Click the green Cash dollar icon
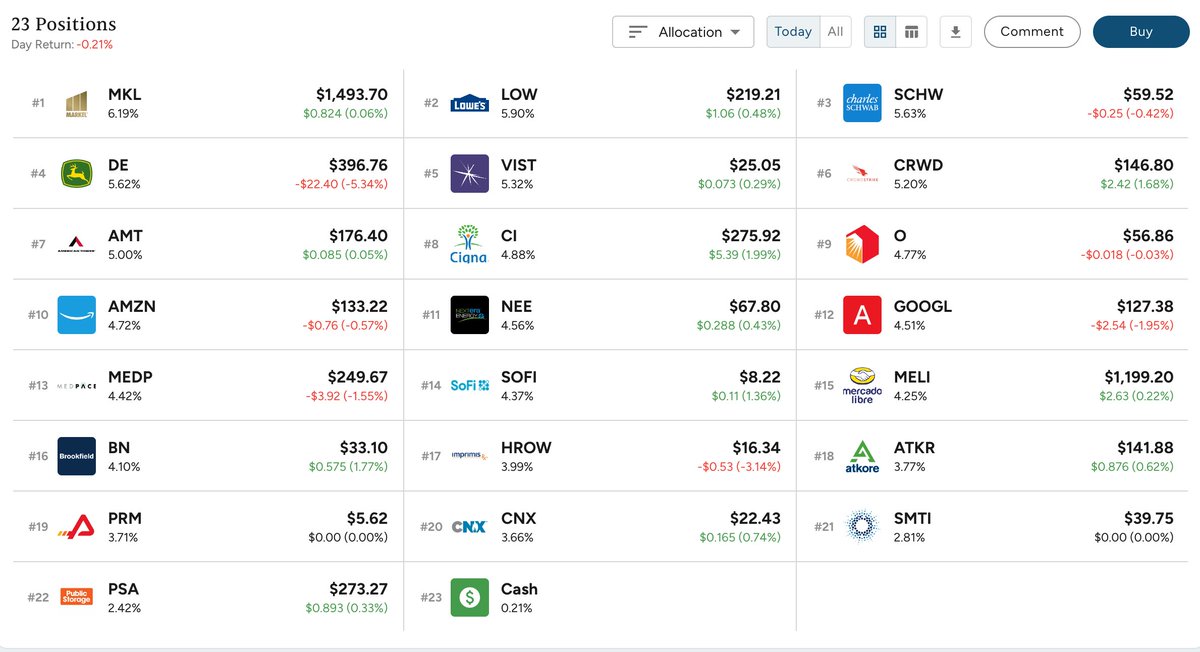1200x652 pixels. click(x=469, y=598)
